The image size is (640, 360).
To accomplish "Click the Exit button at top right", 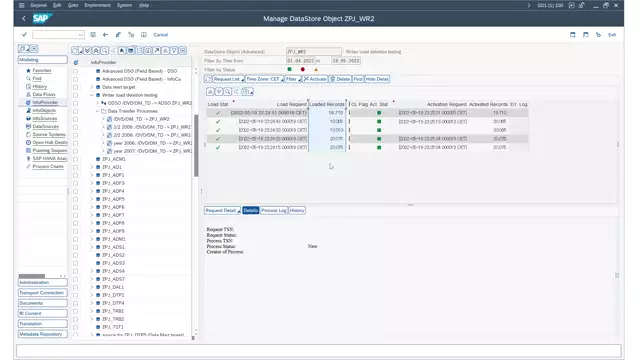I will point(612,35).
